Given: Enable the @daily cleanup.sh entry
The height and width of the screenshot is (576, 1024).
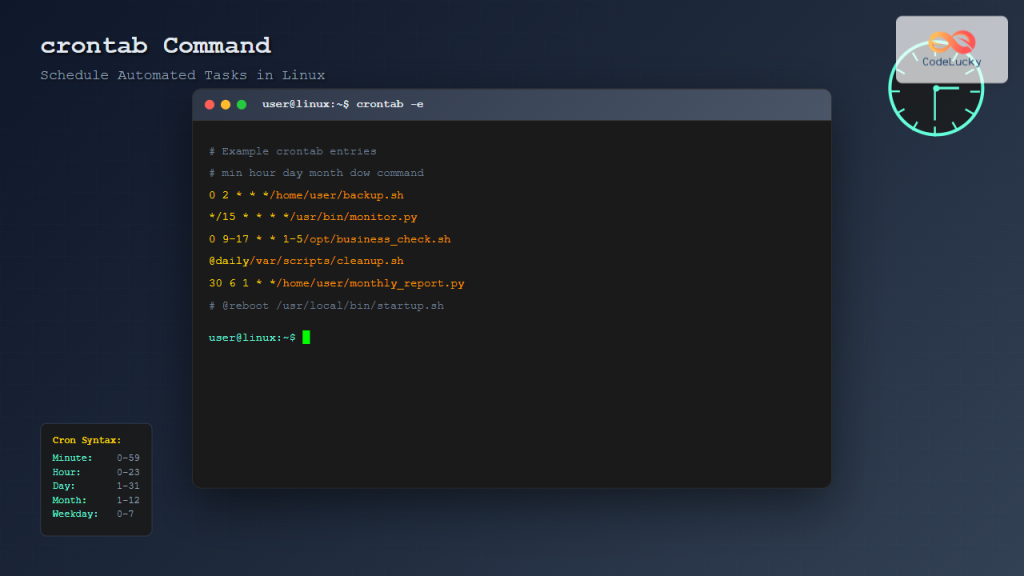Looking at the screenshot, I should click(306, 260).
